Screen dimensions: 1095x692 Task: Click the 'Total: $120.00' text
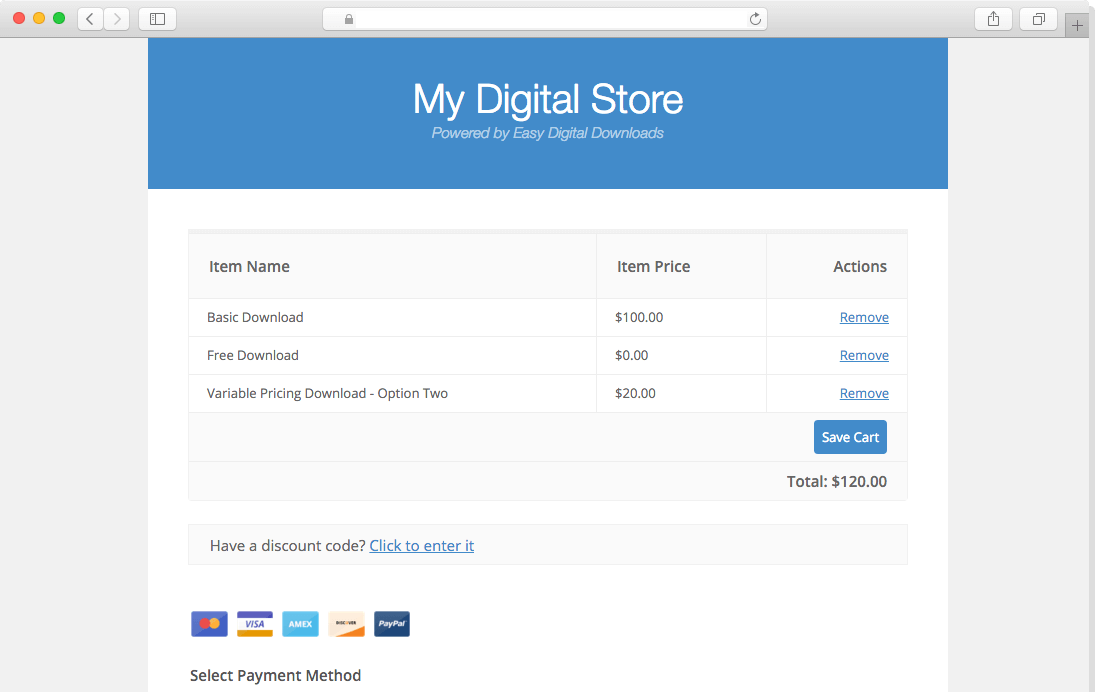click(837, 481)
